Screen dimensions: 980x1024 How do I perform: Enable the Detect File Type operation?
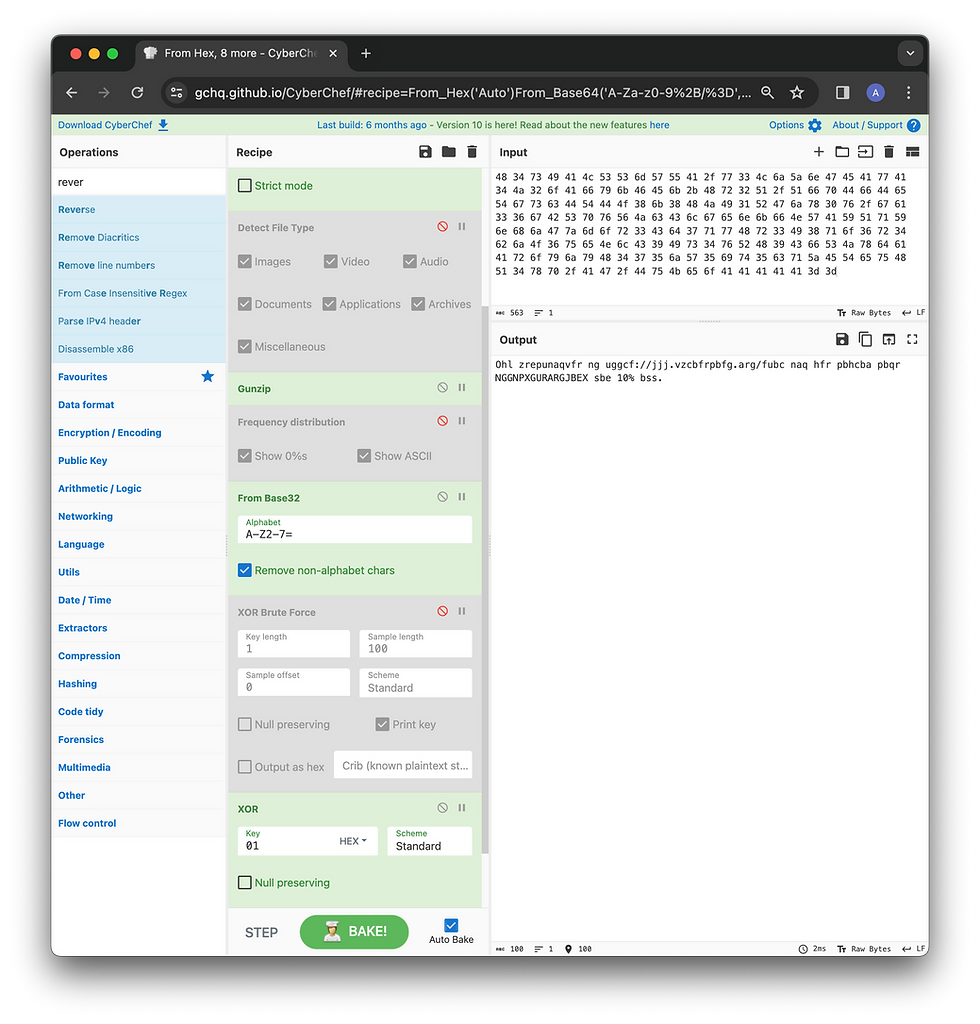[x=443, y=227]
